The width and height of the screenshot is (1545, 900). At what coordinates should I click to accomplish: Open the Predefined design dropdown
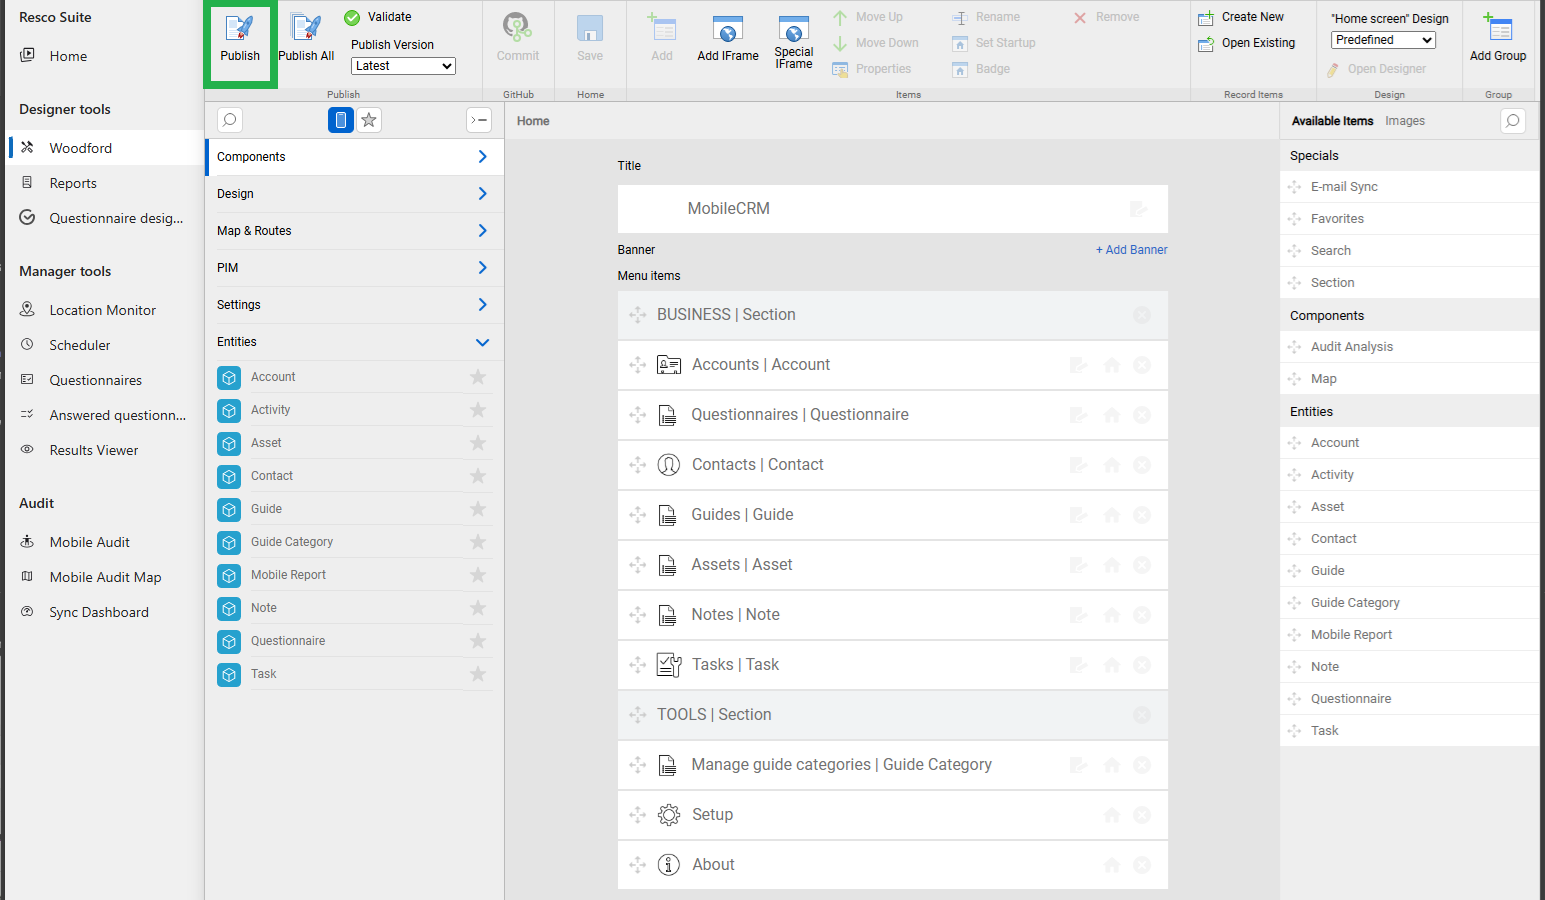tap(1383, 40)
